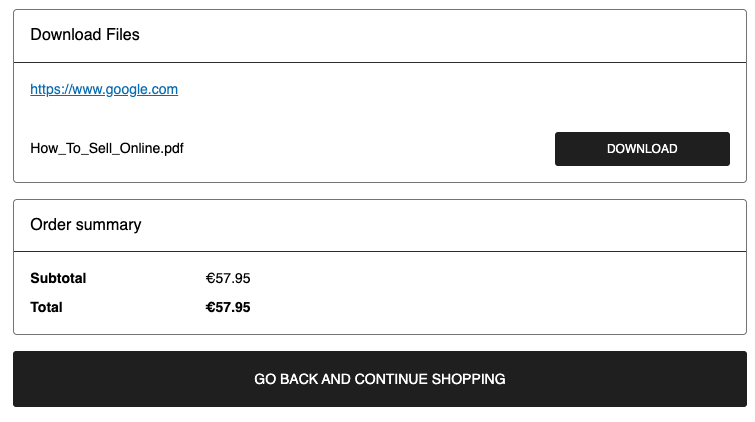
Task: Click the euro sign of the Subtotal value
Action: tap(210, 278)
